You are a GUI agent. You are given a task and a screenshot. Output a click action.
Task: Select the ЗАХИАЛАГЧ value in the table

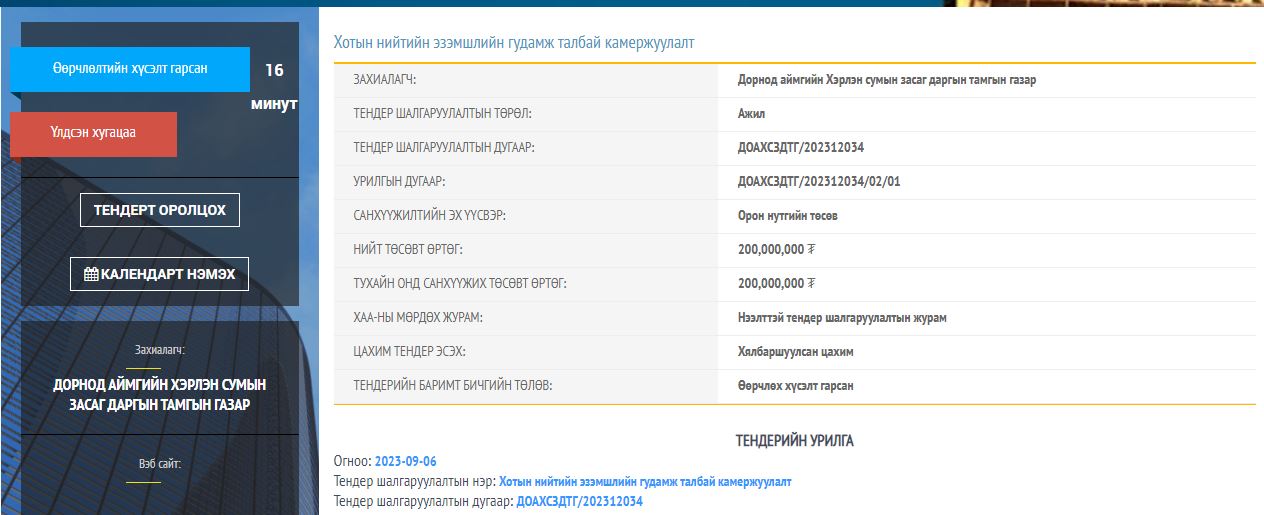coord(886,80)
